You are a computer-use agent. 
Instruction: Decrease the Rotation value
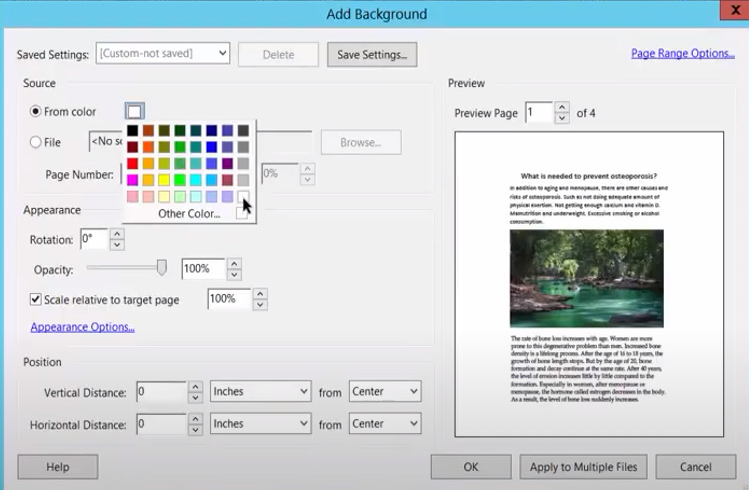(x=117, y=245)
